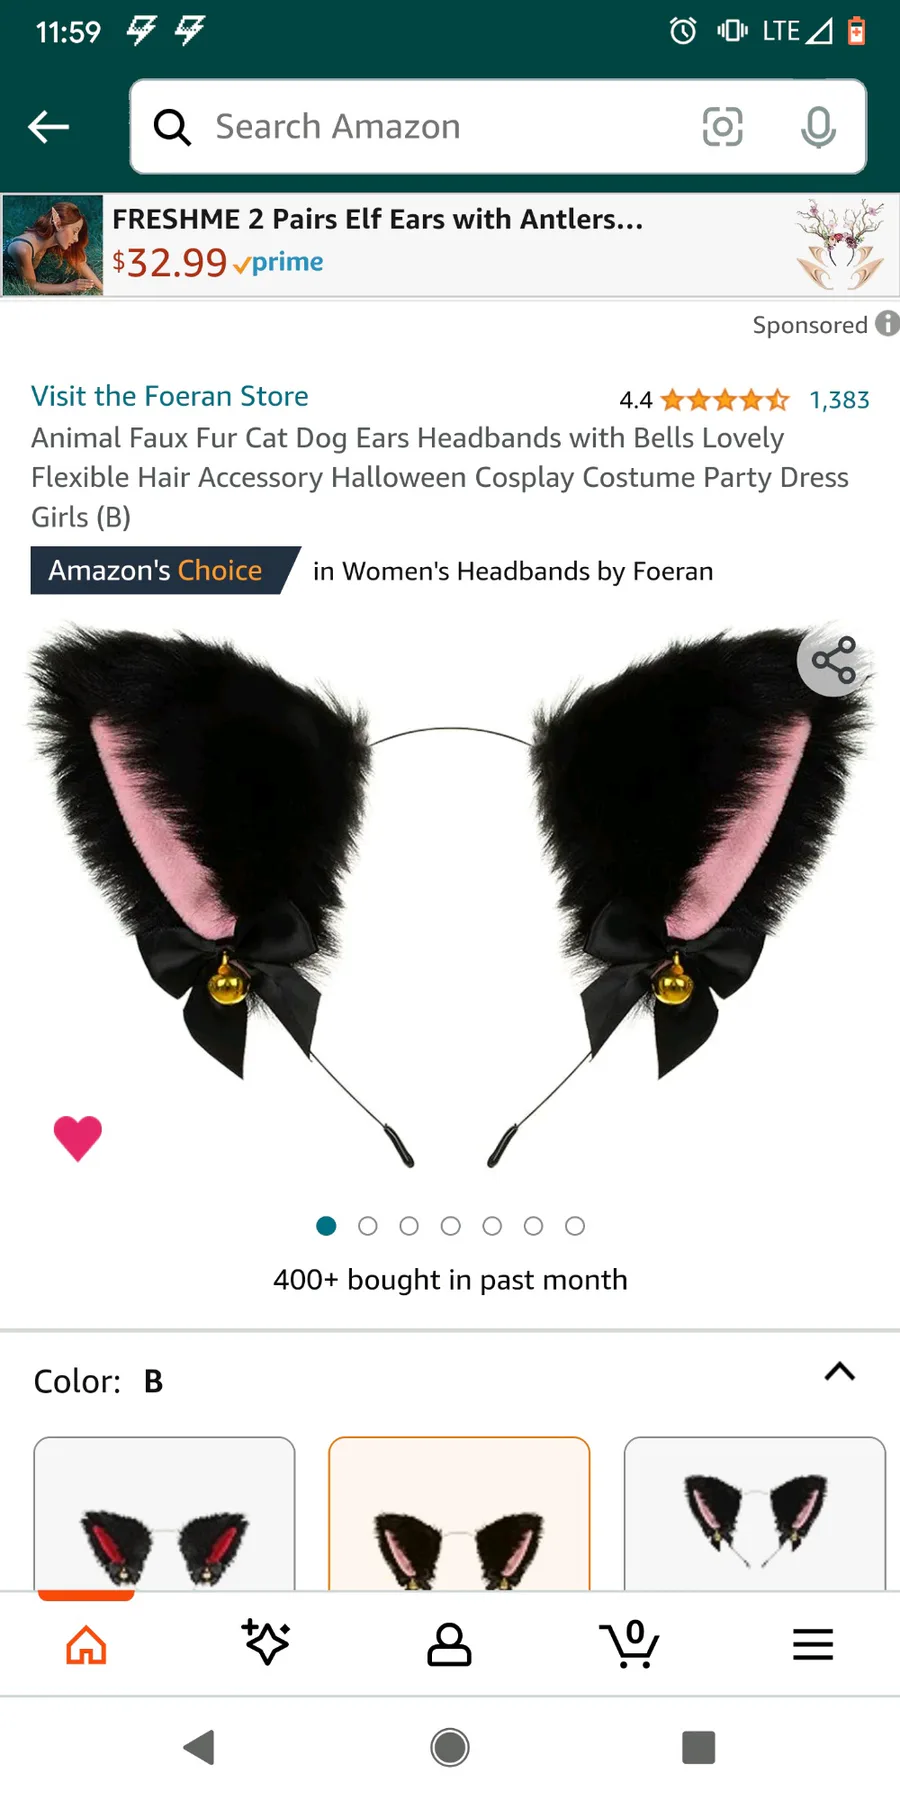Share this product via share icon
This screenshot has height=1800, width=900.
(833, 660)
